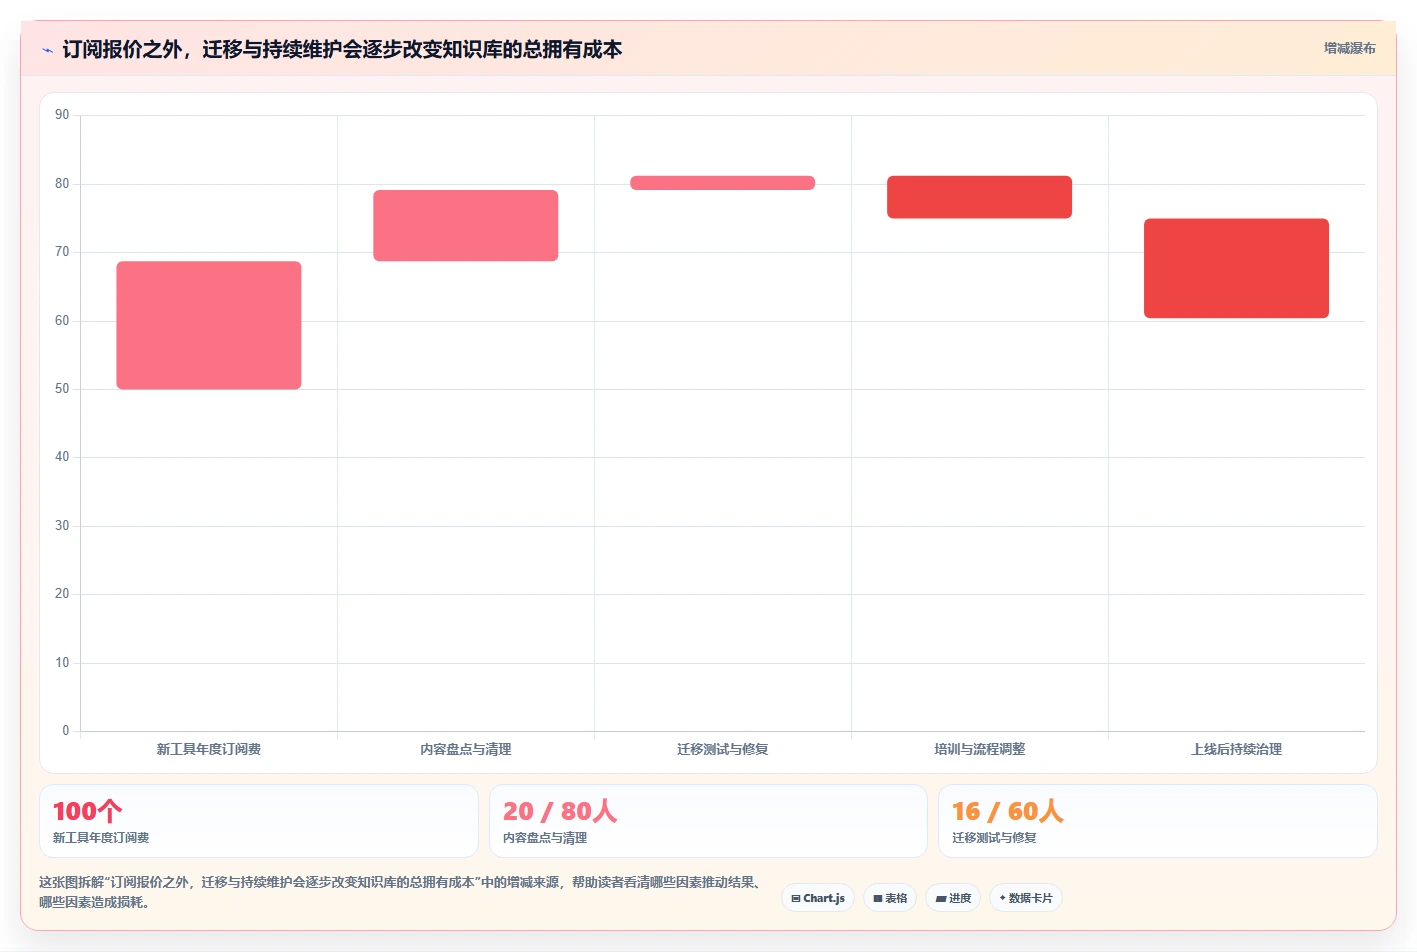1417x952 pixels.
Task: Click x-axis label 培训与流程调整
Action: click(979, 749)
